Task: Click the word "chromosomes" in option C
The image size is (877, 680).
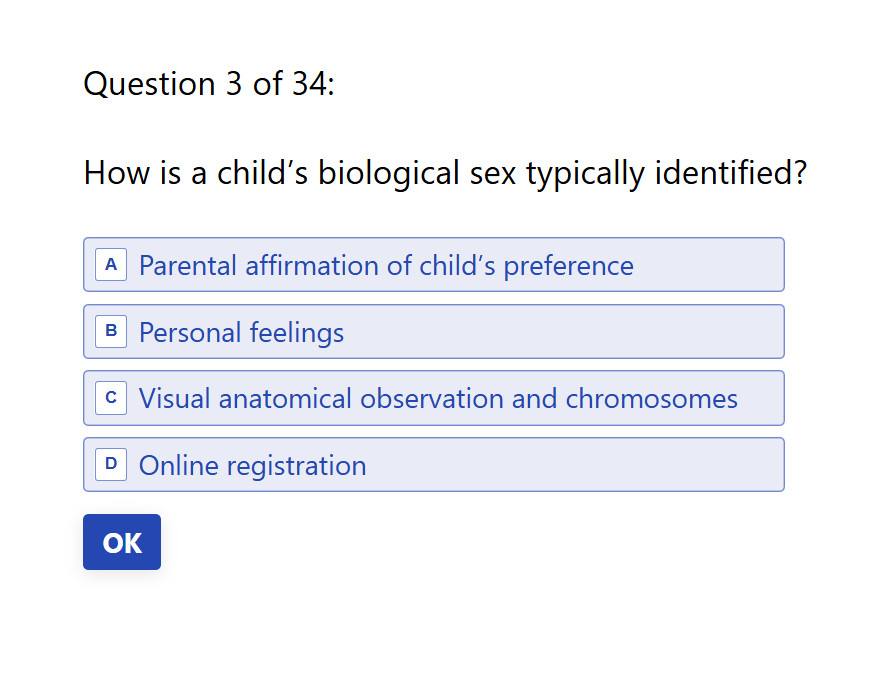Action: click(652, 399)
